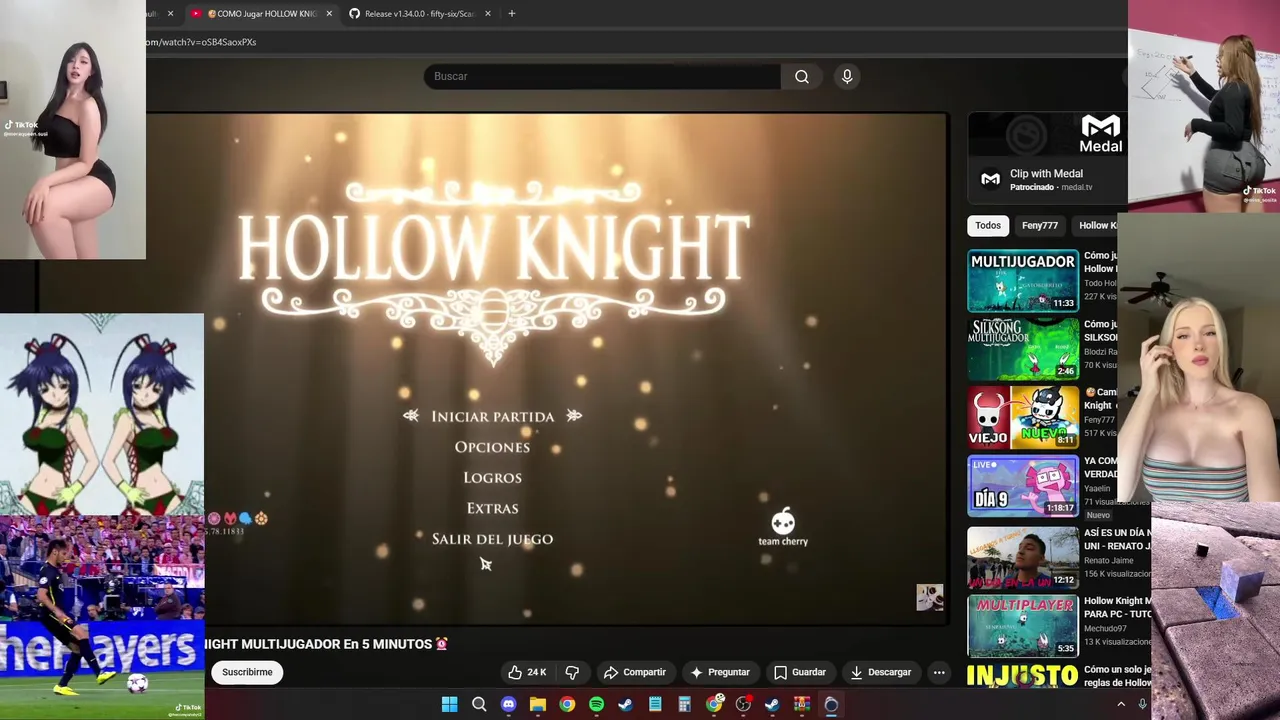Close the COMO Jugar HOLLOW KNIGHT tab

[329, 14]
